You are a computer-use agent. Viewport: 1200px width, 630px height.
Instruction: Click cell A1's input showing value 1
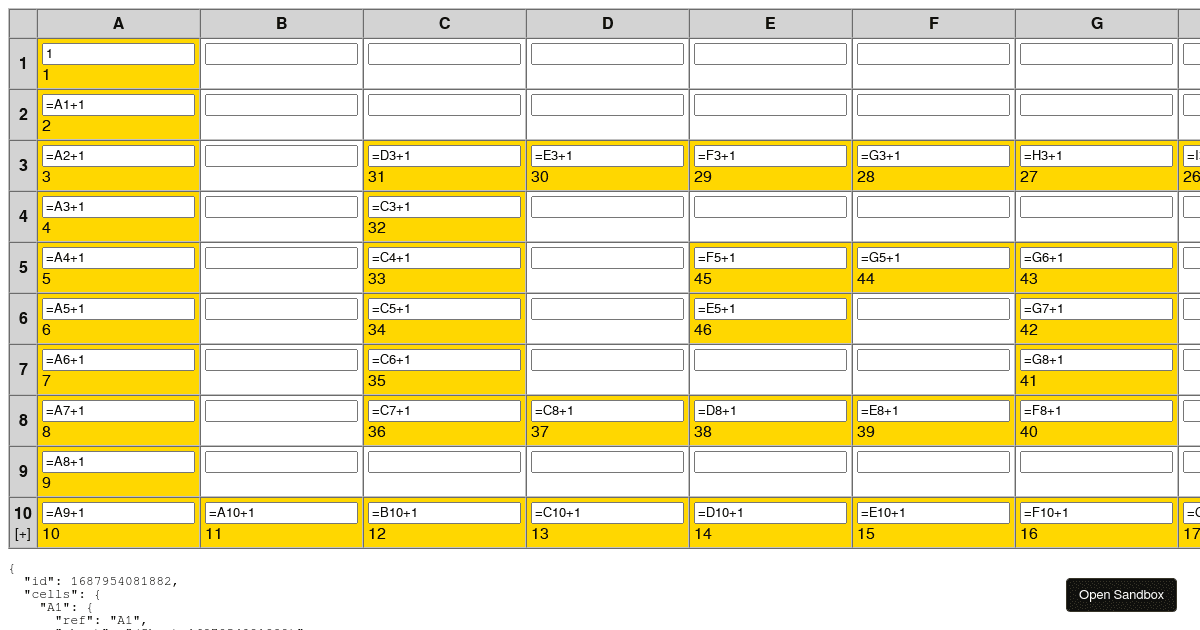(118, 53)
